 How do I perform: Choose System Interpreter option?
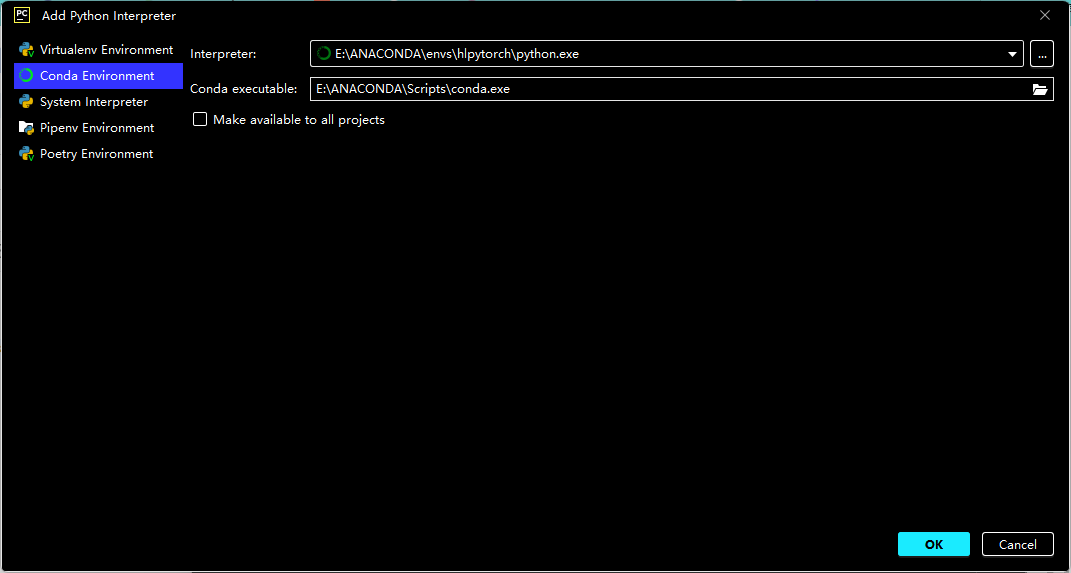pyautogui.click(x=98, y=102)
